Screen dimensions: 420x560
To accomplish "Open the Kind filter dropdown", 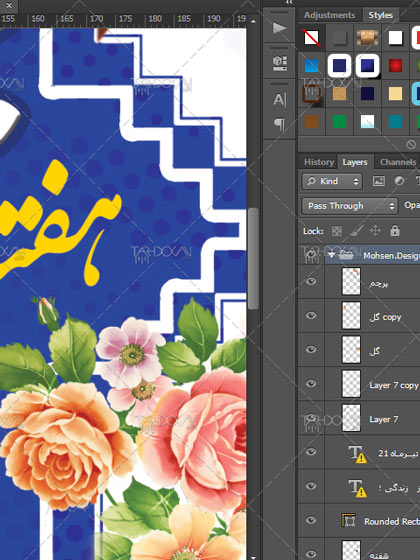I will (x=332, y=181).
